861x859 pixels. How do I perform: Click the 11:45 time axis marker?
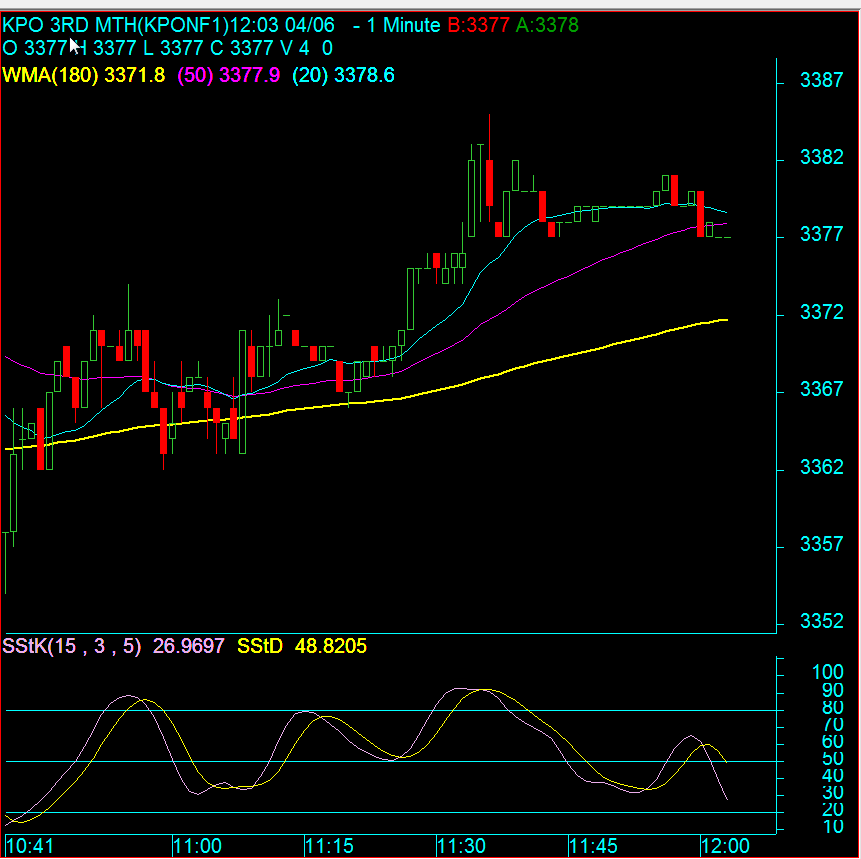click(x=593, y=846)
